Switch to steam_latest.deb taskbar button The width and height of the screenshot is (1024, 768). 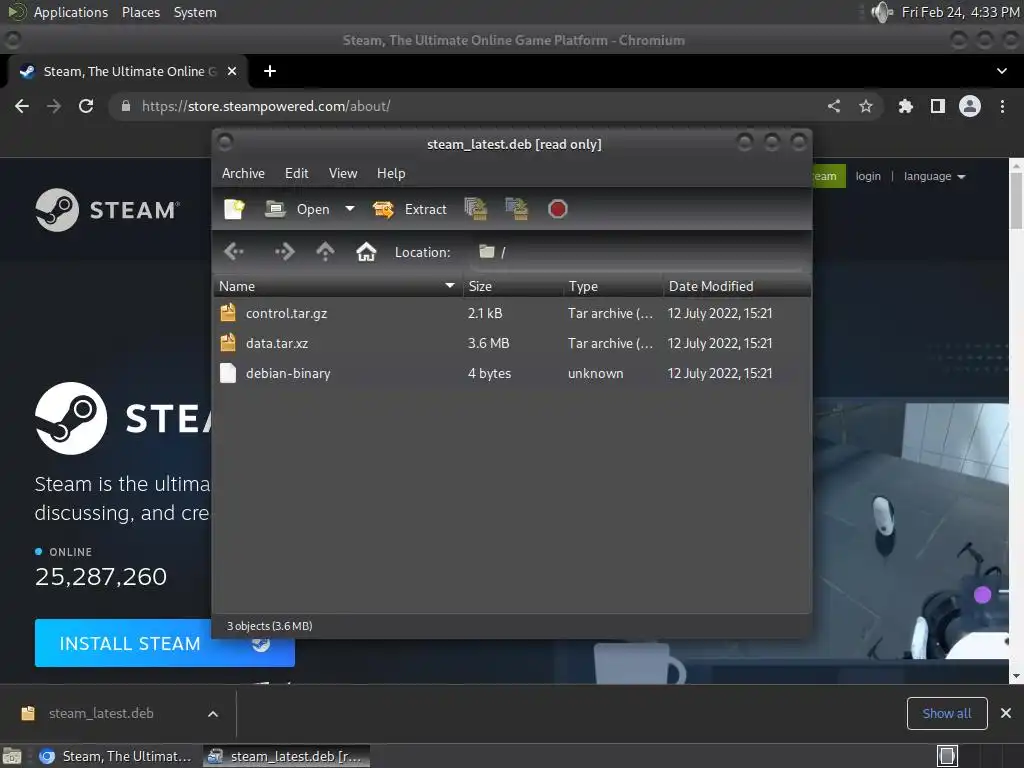[287, 756]
